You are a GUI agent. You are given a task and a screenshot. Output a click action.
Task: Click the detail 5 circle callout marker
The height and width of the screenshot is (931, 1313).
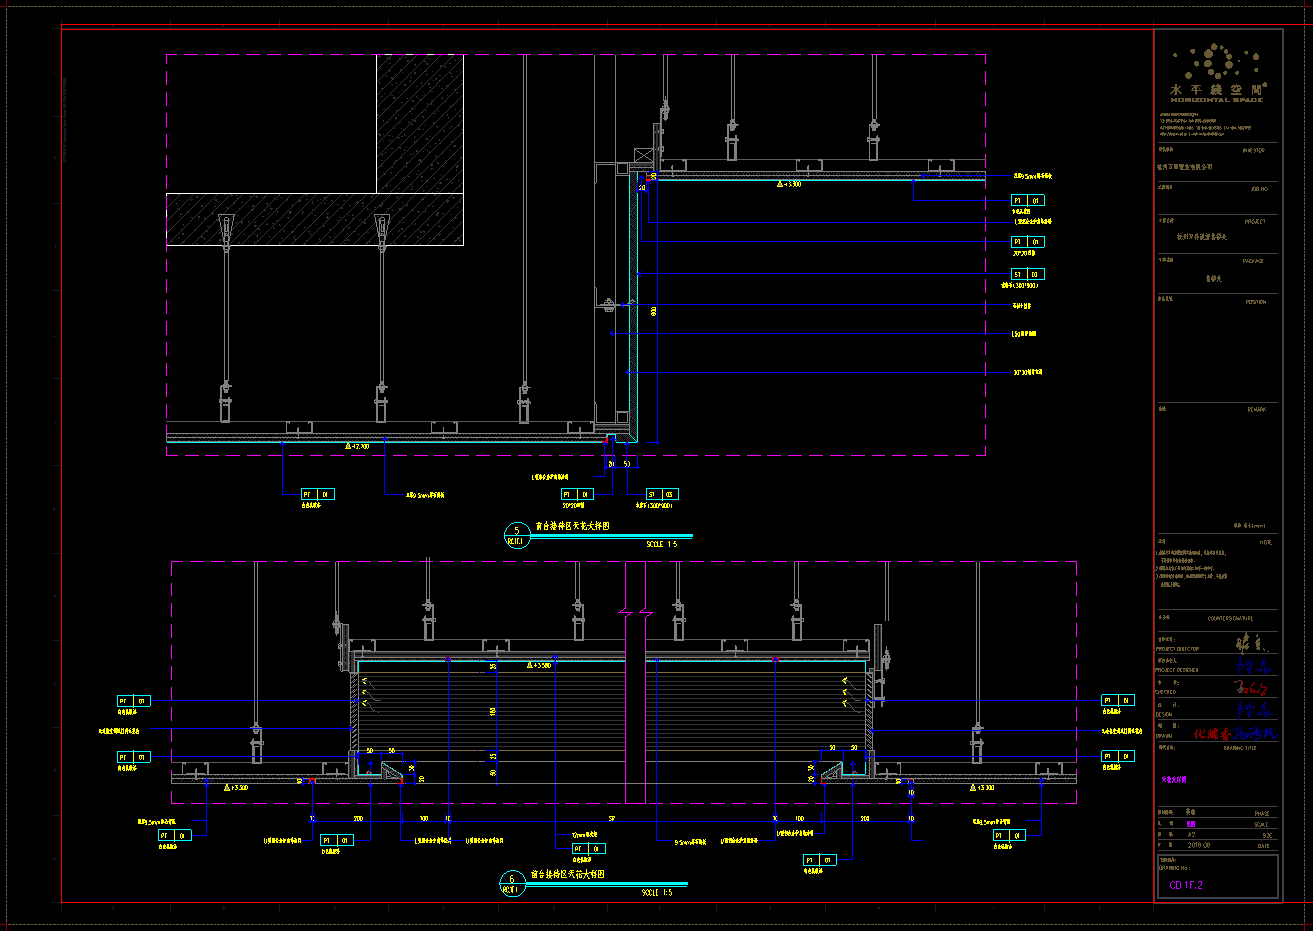pyautogui.click(x=517, y=536)
